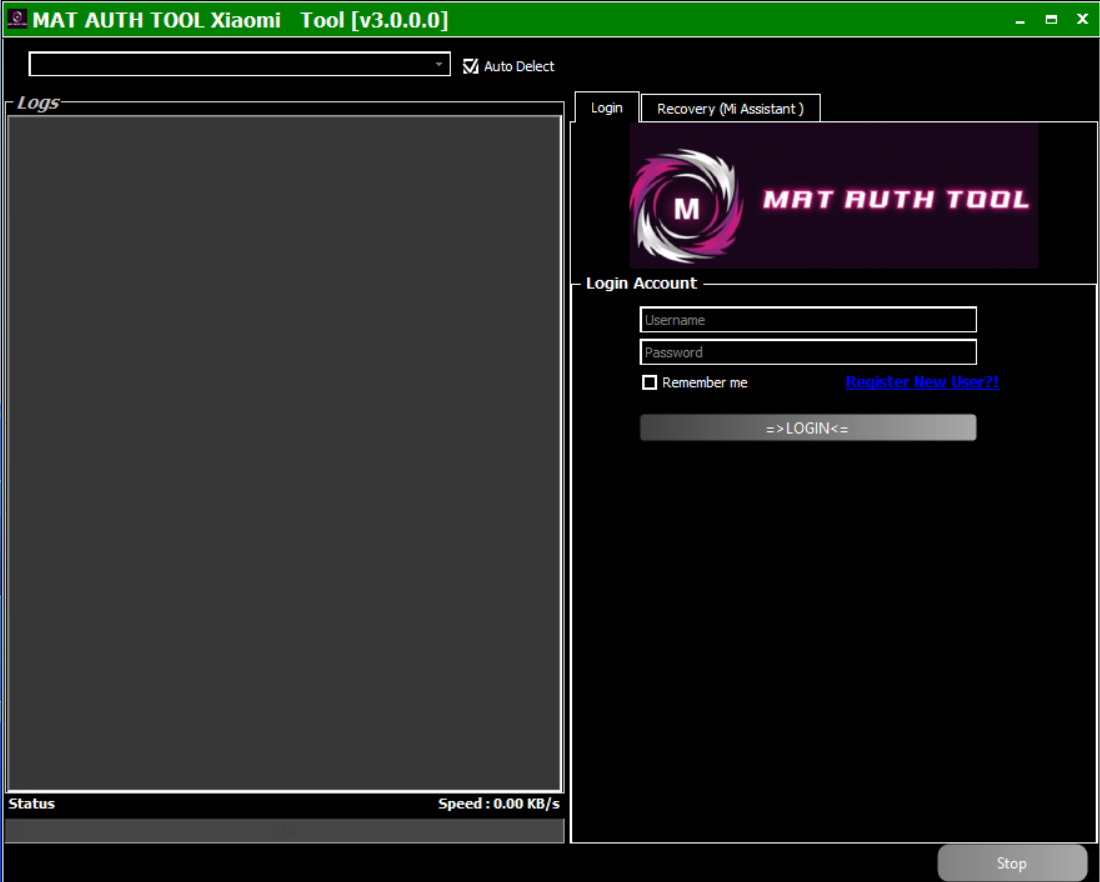Click the progress bar below Status
Image resolution: width=1100 pixels, height=882 pixels.
[285, 830]
